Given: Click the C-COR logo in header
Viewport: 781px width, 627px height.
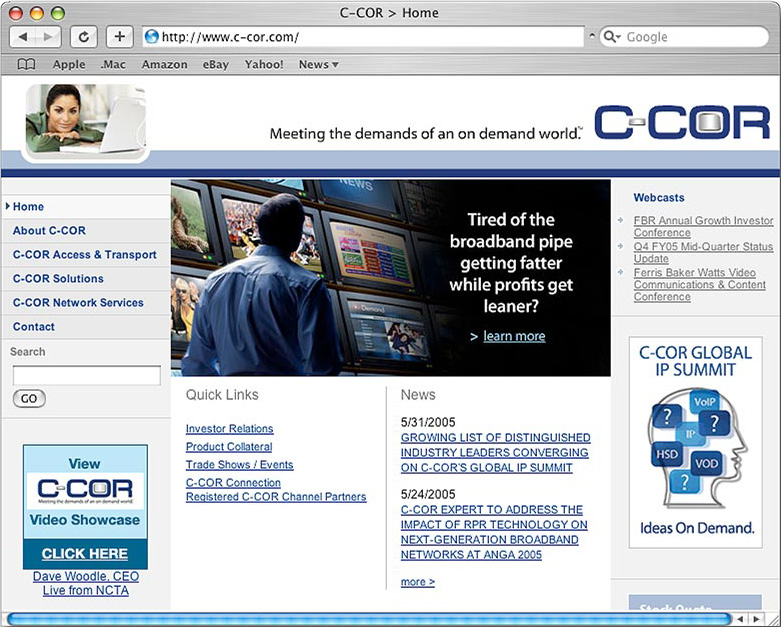Looking at the screenshot, I should [681, 123].
